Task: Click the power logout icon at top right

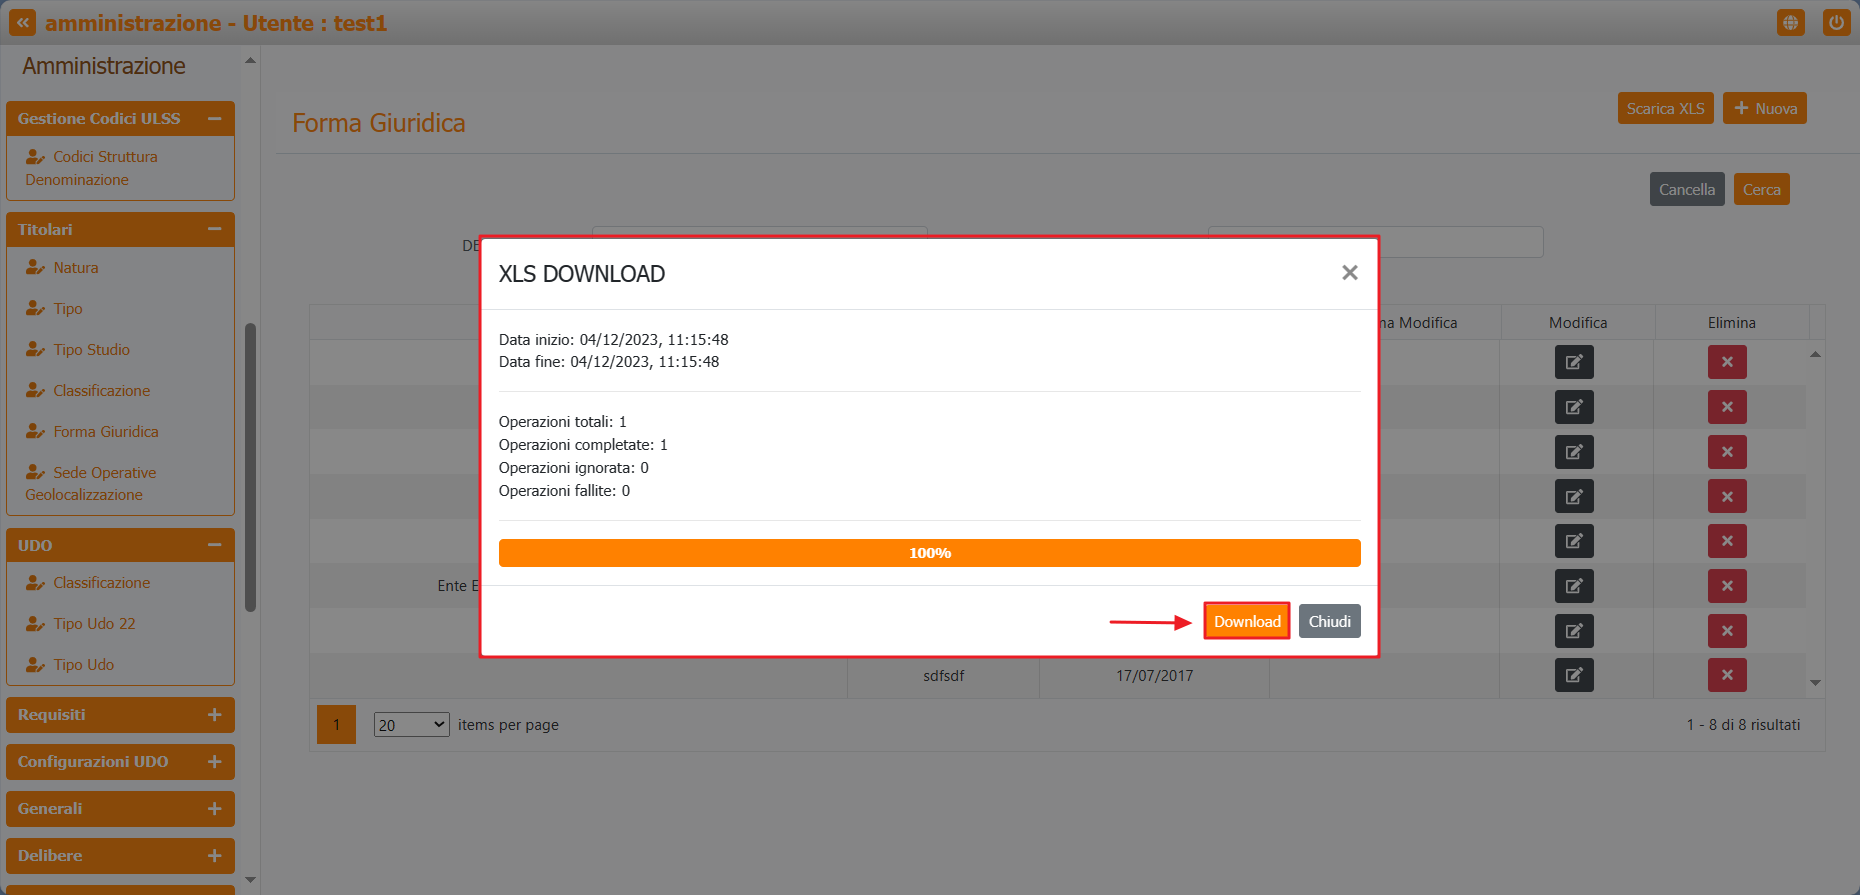Action: [x=1836, y=22]
